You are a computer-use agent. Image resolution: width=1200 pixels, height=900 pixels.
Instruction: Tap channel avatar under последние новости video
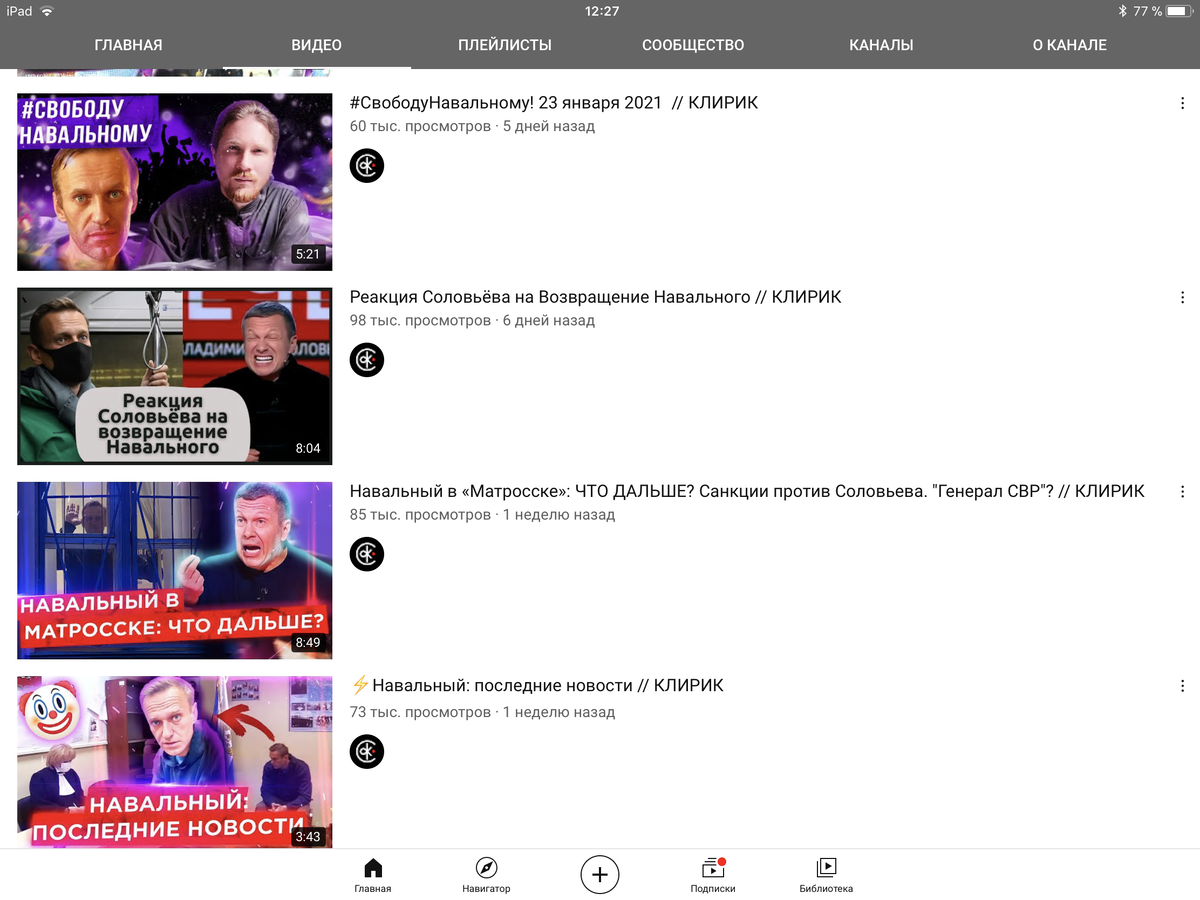(x=367, y=751)
